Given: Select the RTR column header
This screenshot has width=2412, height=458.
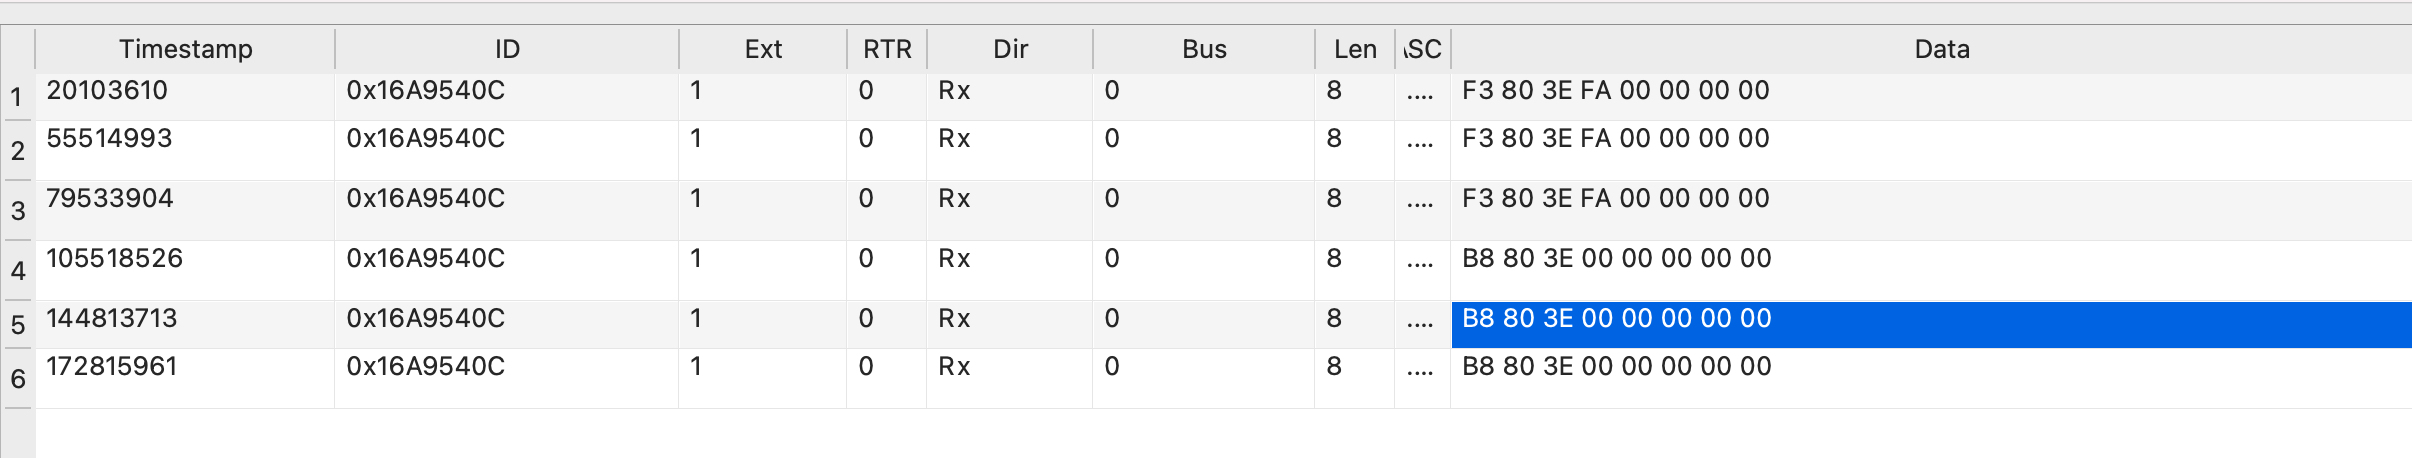Looking at the screenshot, I should (887, 49).
